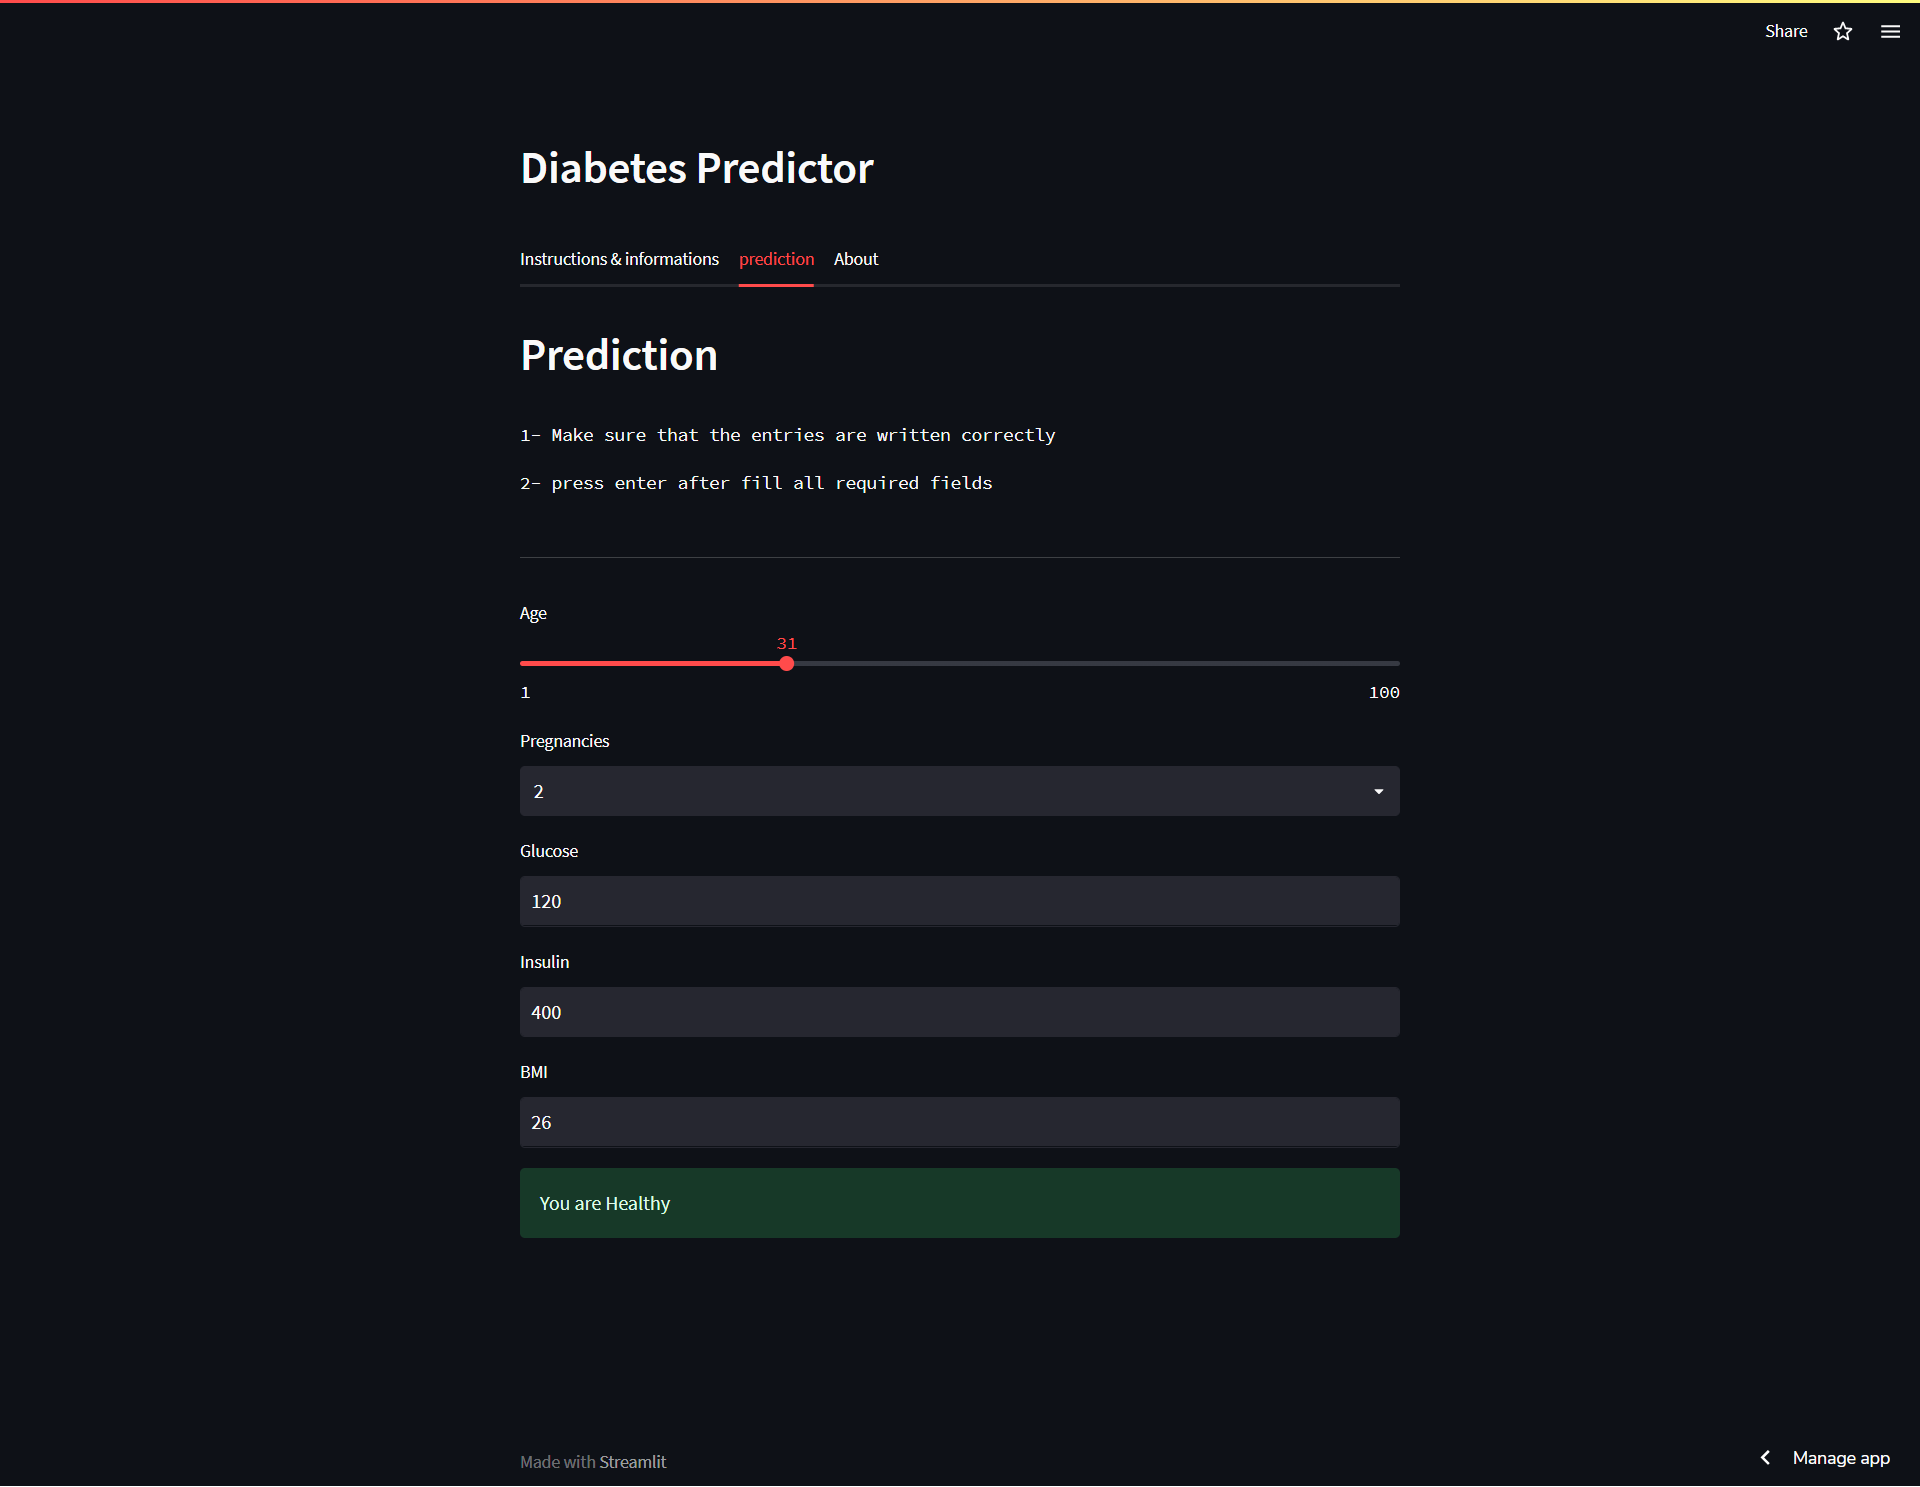Follow the Streamlit link in footer
The image size is (1920, 1487).
click(x=632, y=1462)
